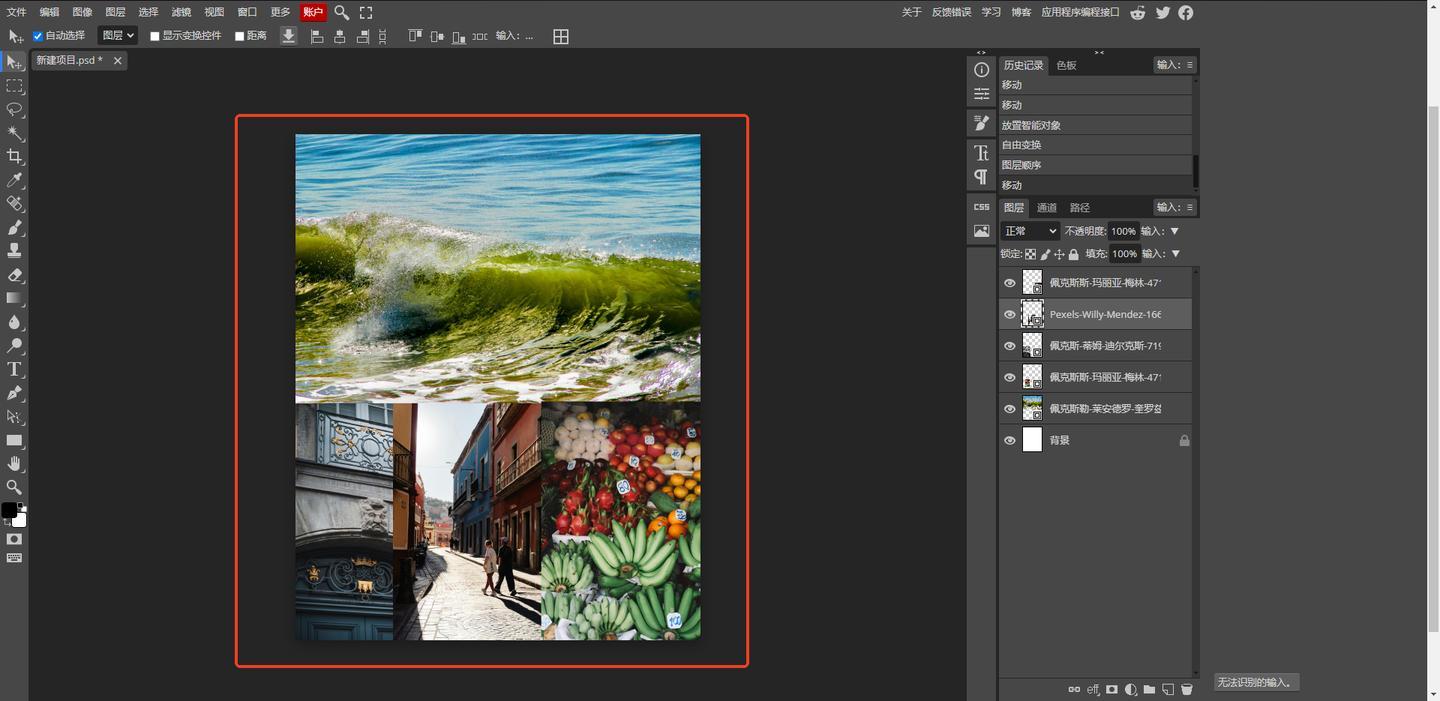Open the 正常 blend mode dropdown

click(1030, 231)
